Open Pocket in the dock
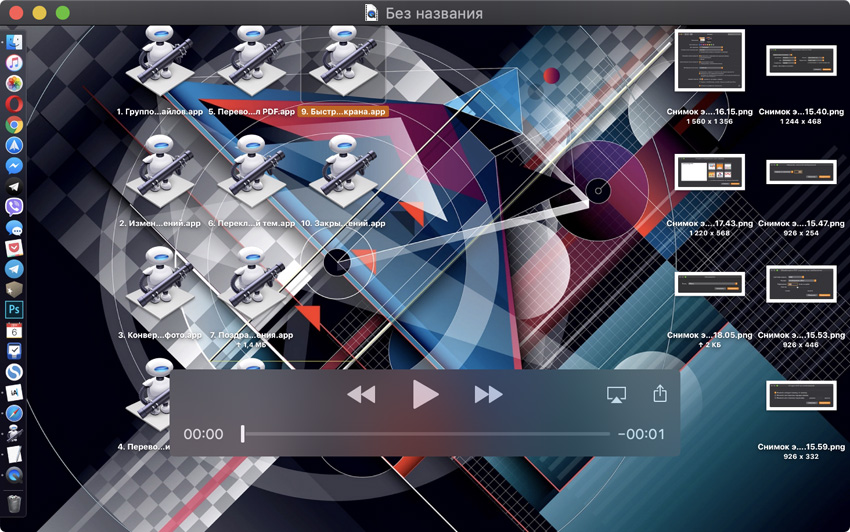This screenshot has height=532, width=850. 14,248
